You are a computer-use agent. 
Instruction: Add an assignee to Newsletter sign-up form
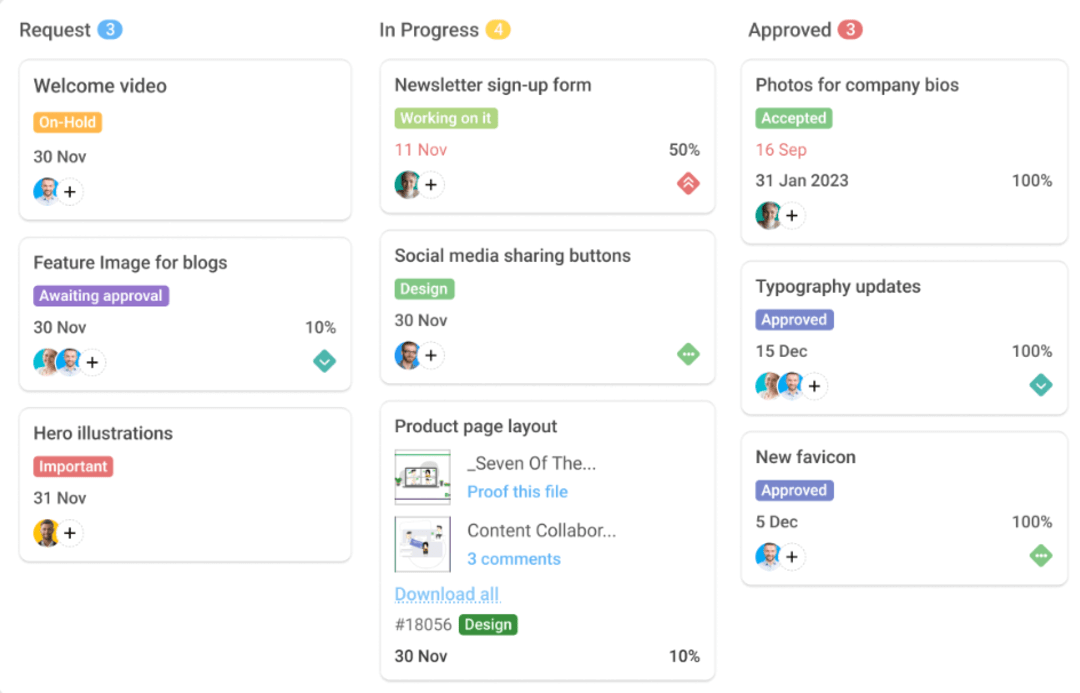click(430, 184)
